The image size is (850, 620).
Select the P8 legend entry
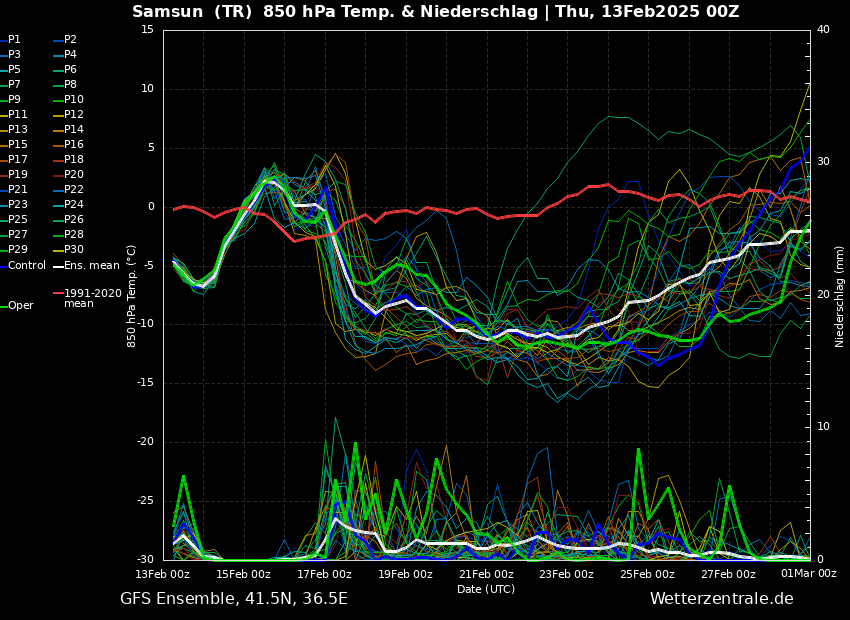(x=66, y=85)
